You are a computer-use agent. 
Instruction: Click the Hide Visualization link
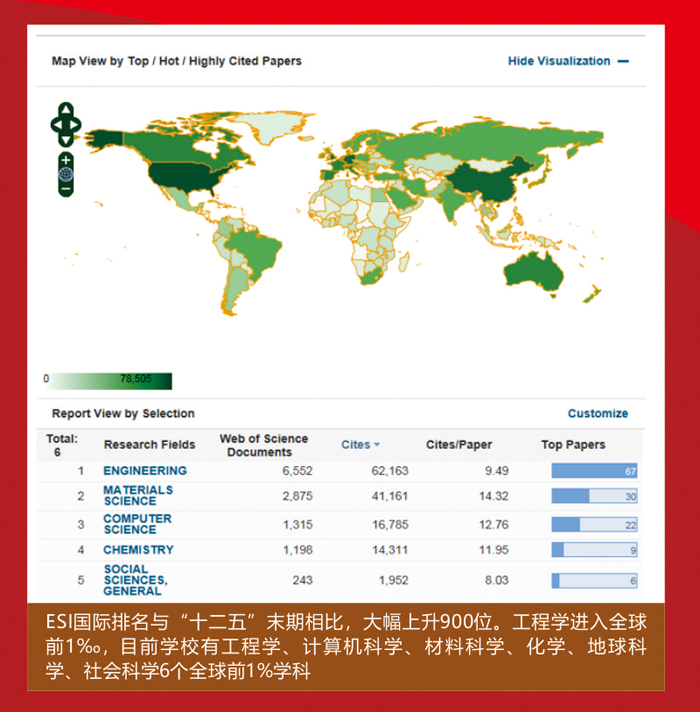(x=559, y=61)
